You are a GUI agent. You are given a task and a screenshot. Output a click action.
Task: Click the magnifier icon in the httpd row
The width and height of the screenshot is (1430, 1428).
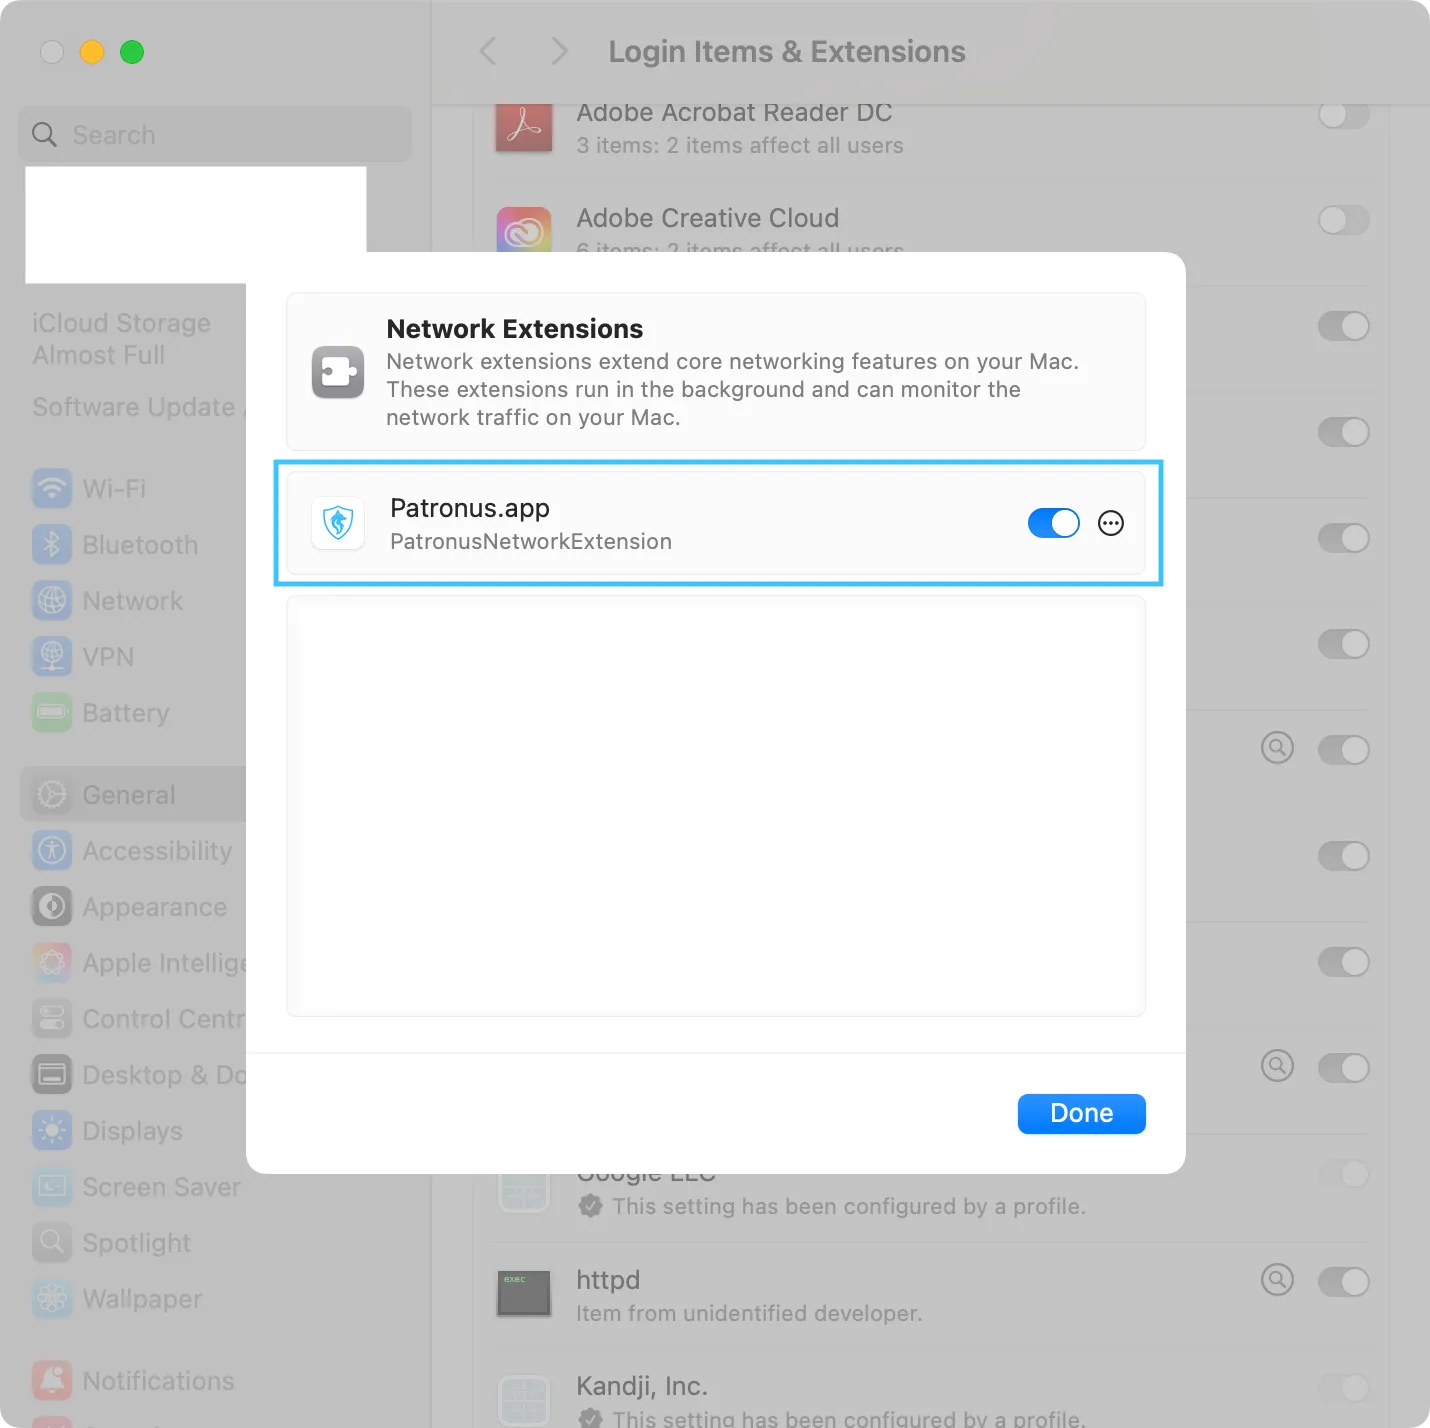point(1277,1280)
